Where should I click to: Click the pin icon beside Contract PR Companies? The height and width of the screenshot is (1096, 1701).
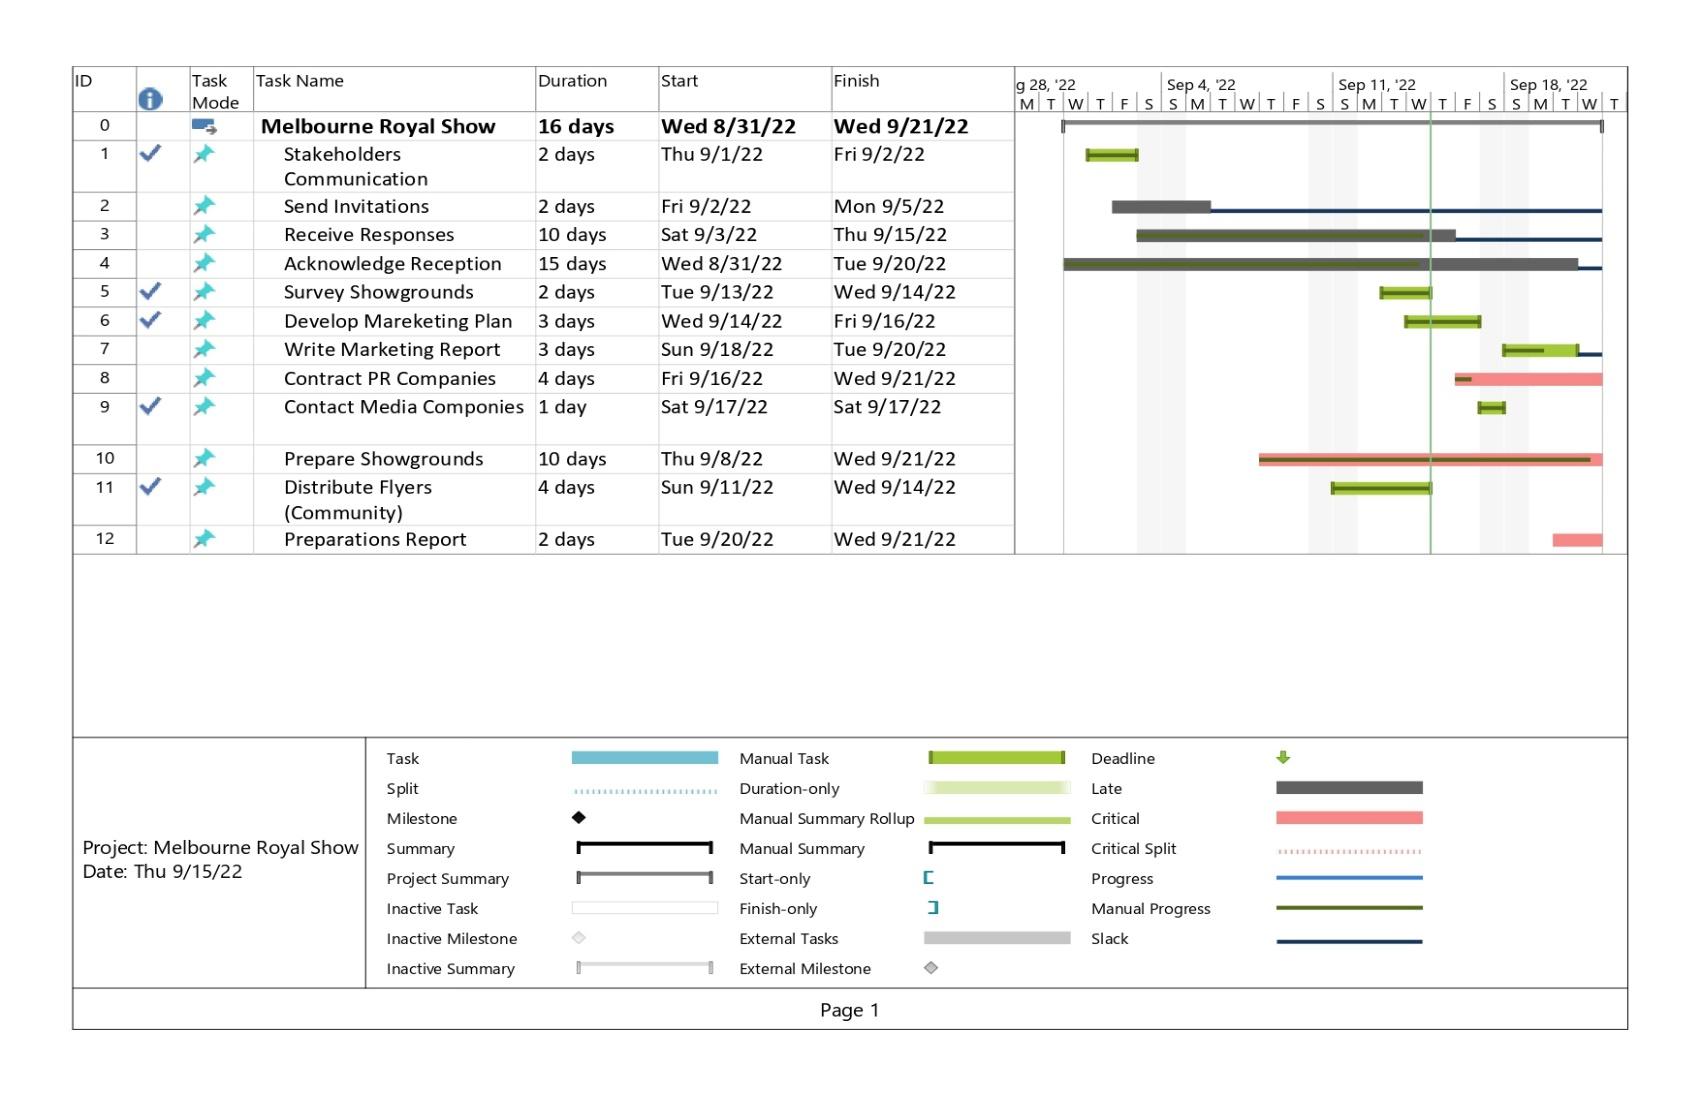204,378
